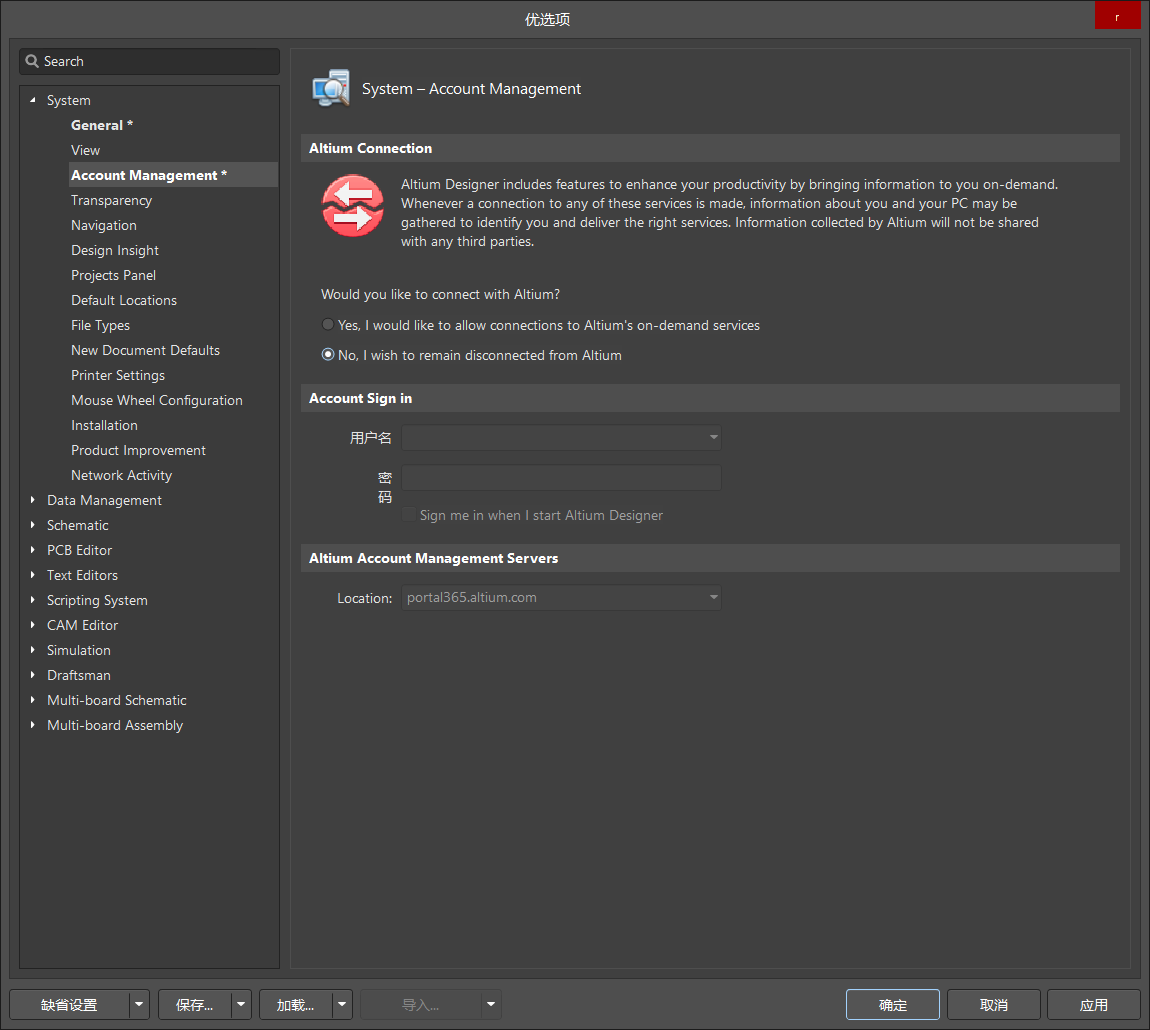
Task: Apply changes with 应用 button
Action: [x=1094, y=1004]
